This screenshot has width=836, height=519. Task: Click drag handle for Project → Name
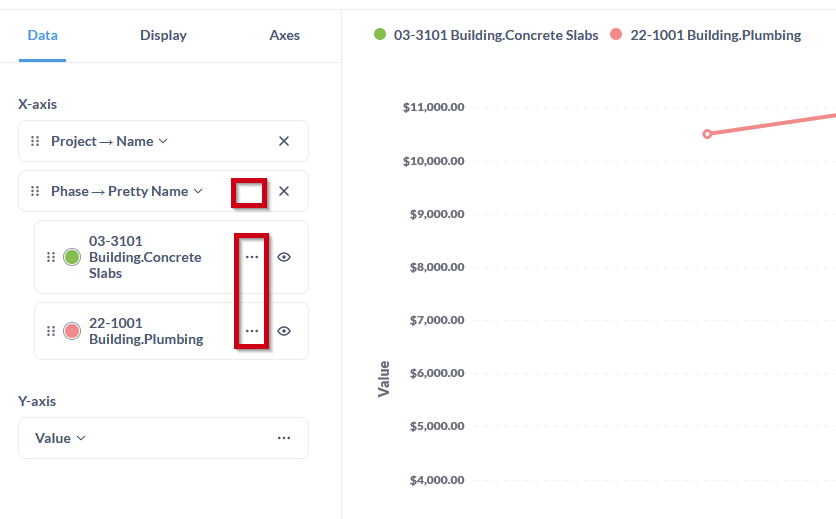tap(35, 141)
